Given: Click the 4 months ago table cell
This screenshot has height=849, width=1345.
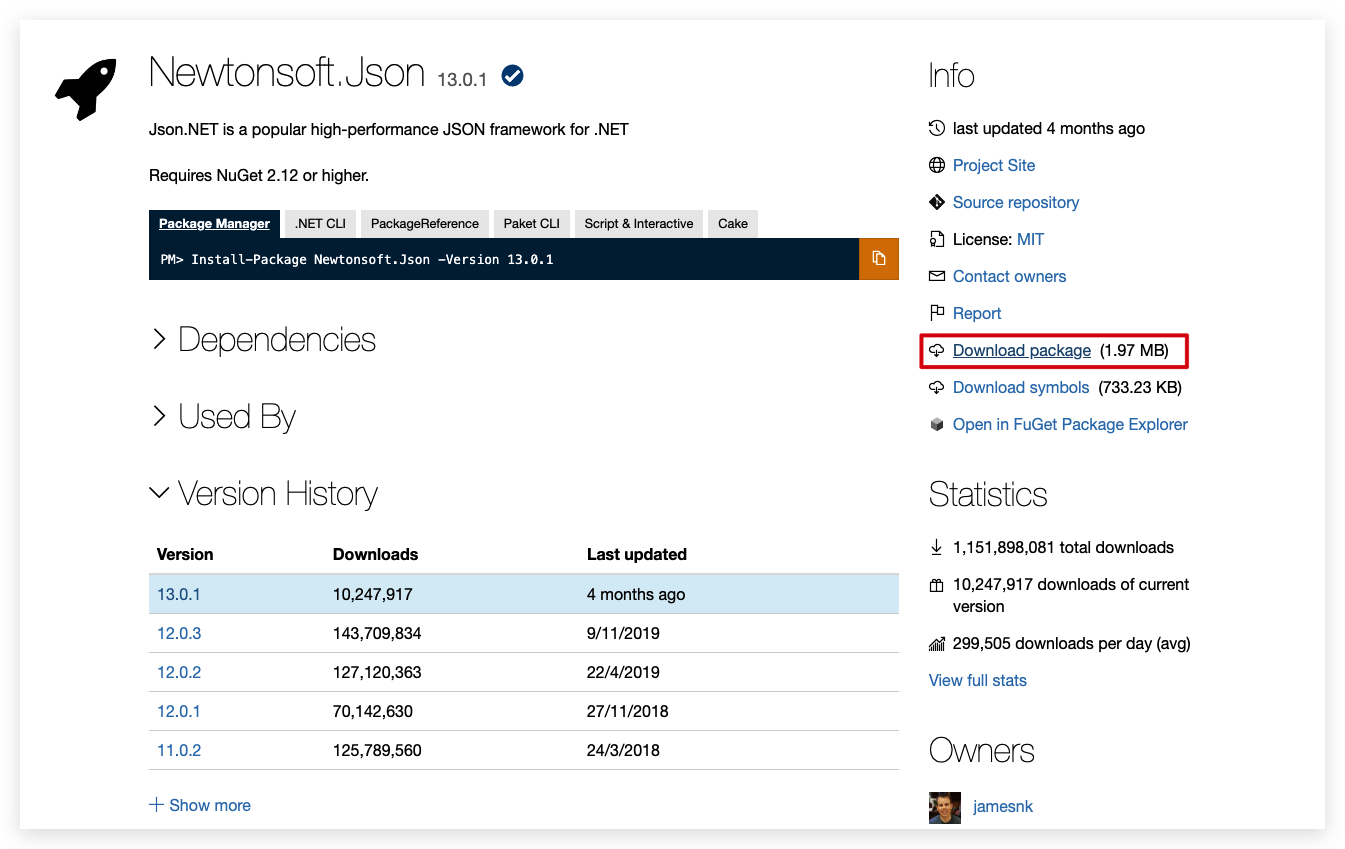Looking at the screenshot, I should tap(636, 594).
